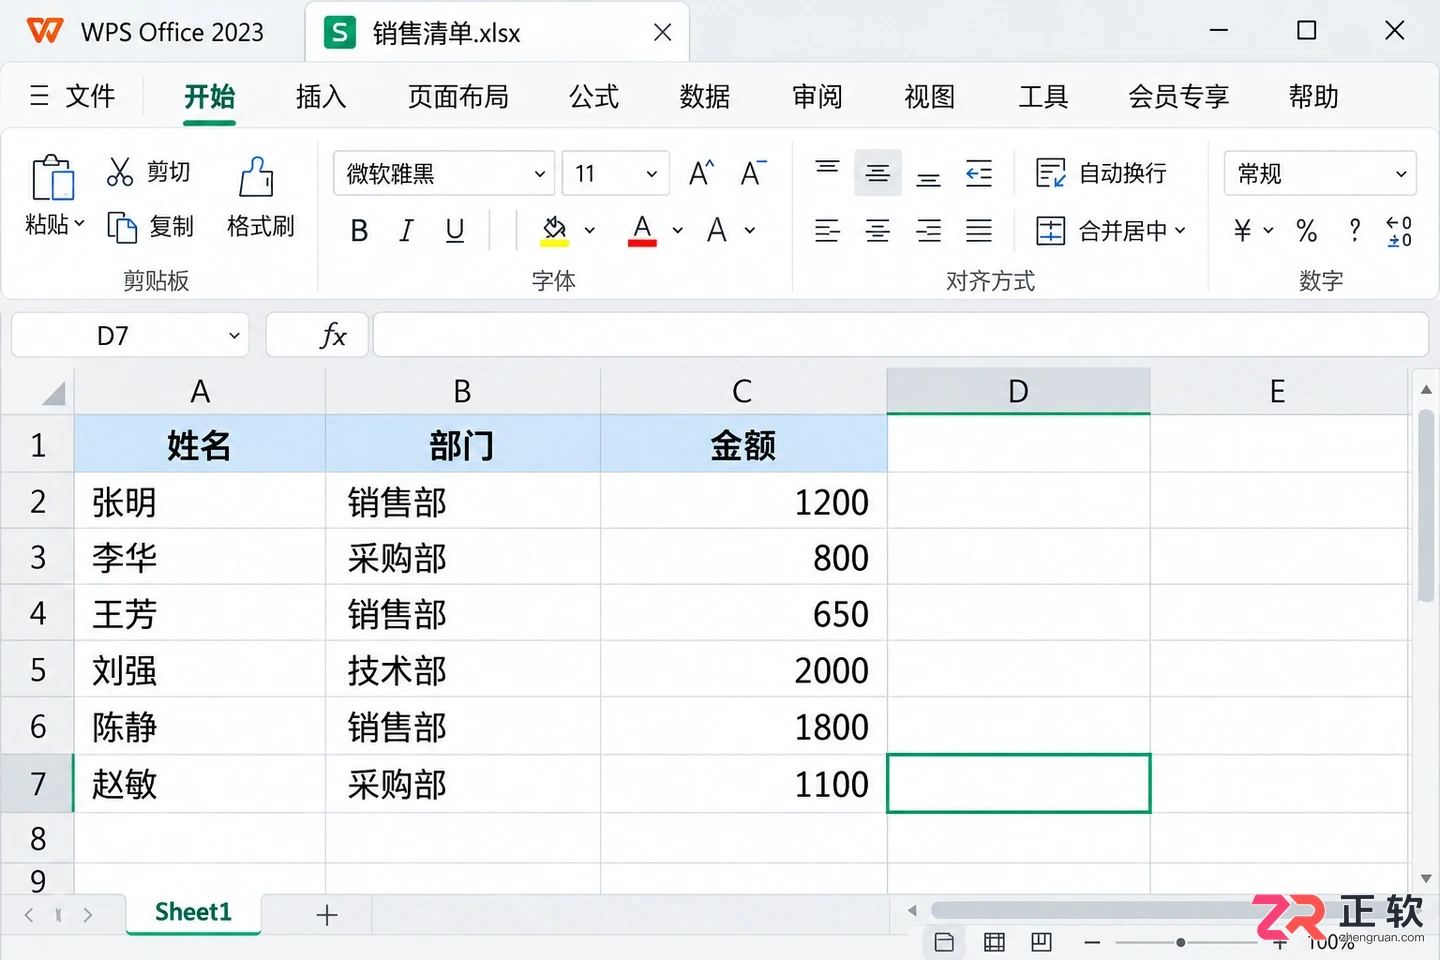The height and width of the screenshot is (960, 1440).
Task: Click the select-all corner triangle
Action: pyautogui.click(x=54, y=392)
